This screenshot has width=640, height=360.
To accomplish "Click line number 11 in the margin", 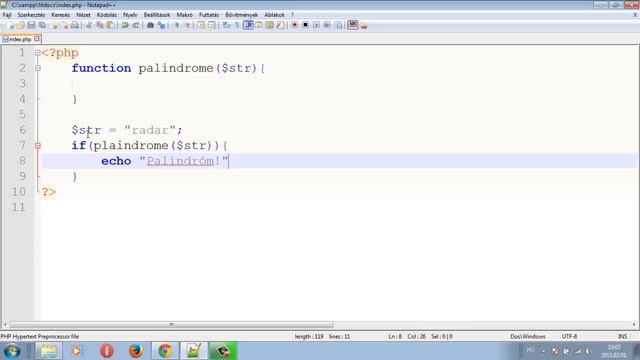I will 18,207.
